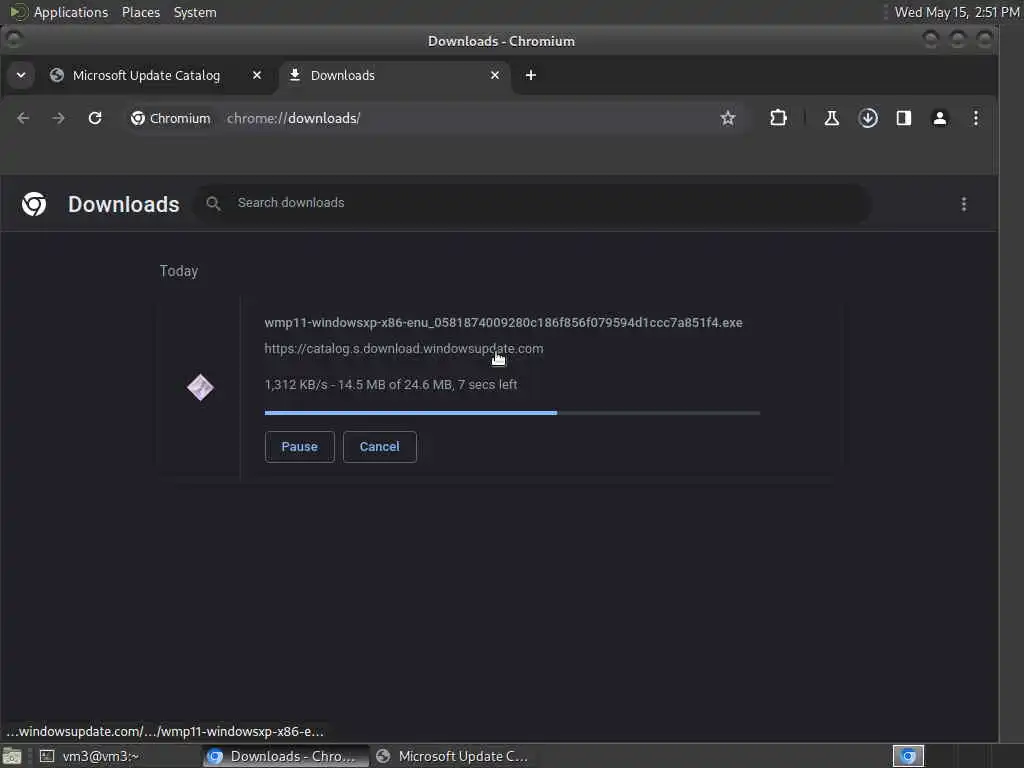
Task: Open the System menu
Action: point(195,12)
